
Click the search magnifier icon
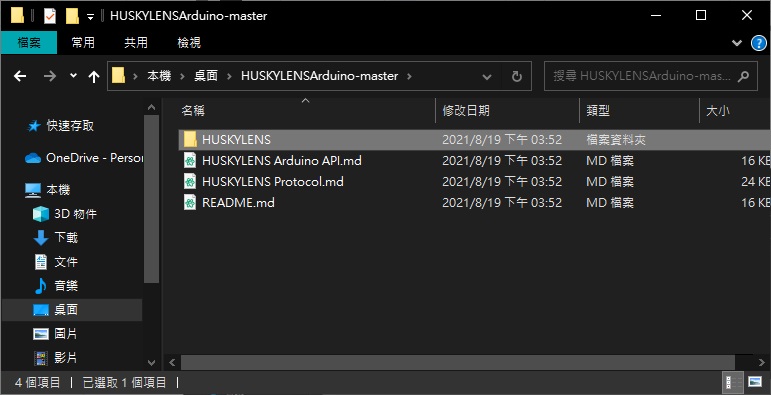click(743, 76)
